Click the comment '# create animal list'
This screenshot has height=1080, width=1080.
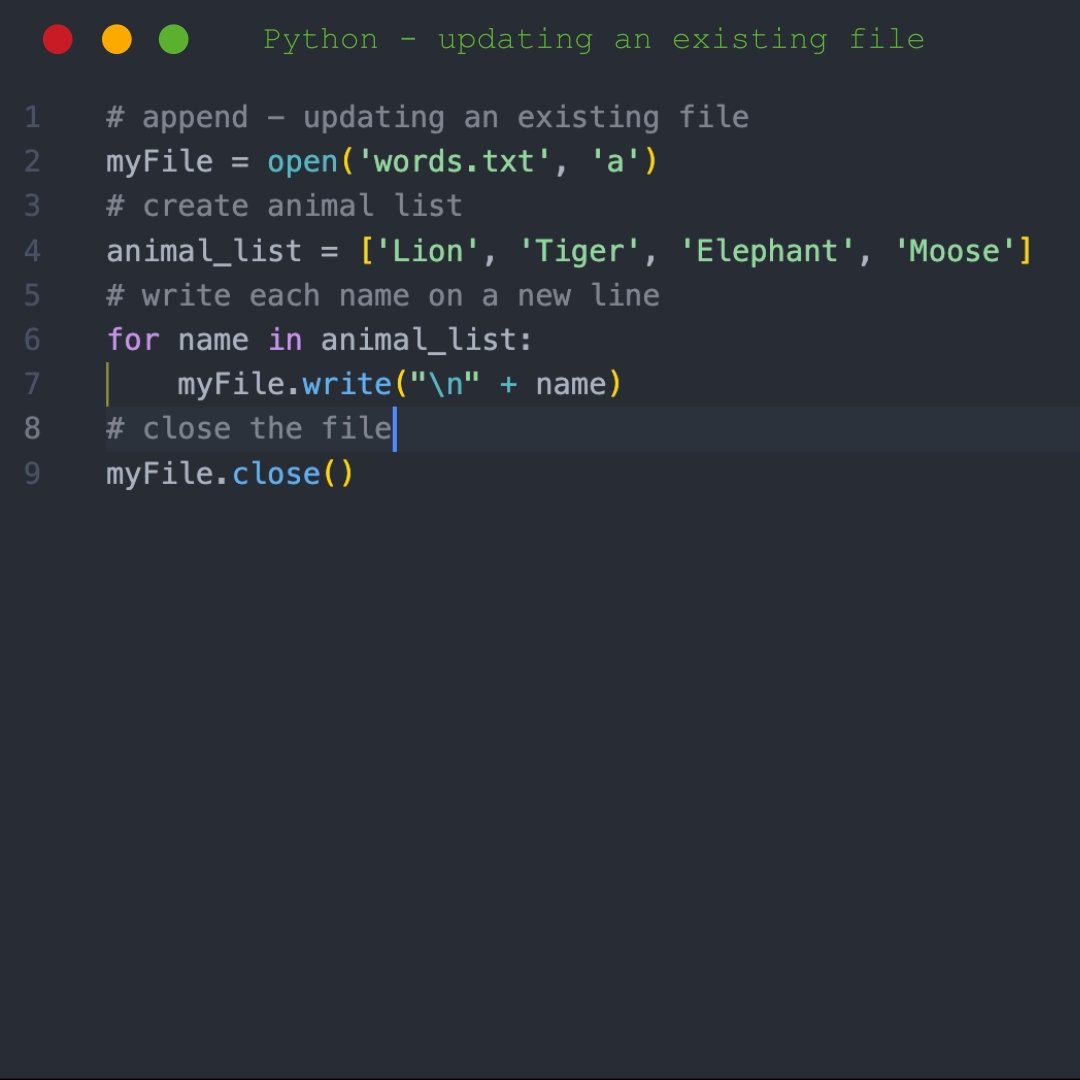coord(284,206)
